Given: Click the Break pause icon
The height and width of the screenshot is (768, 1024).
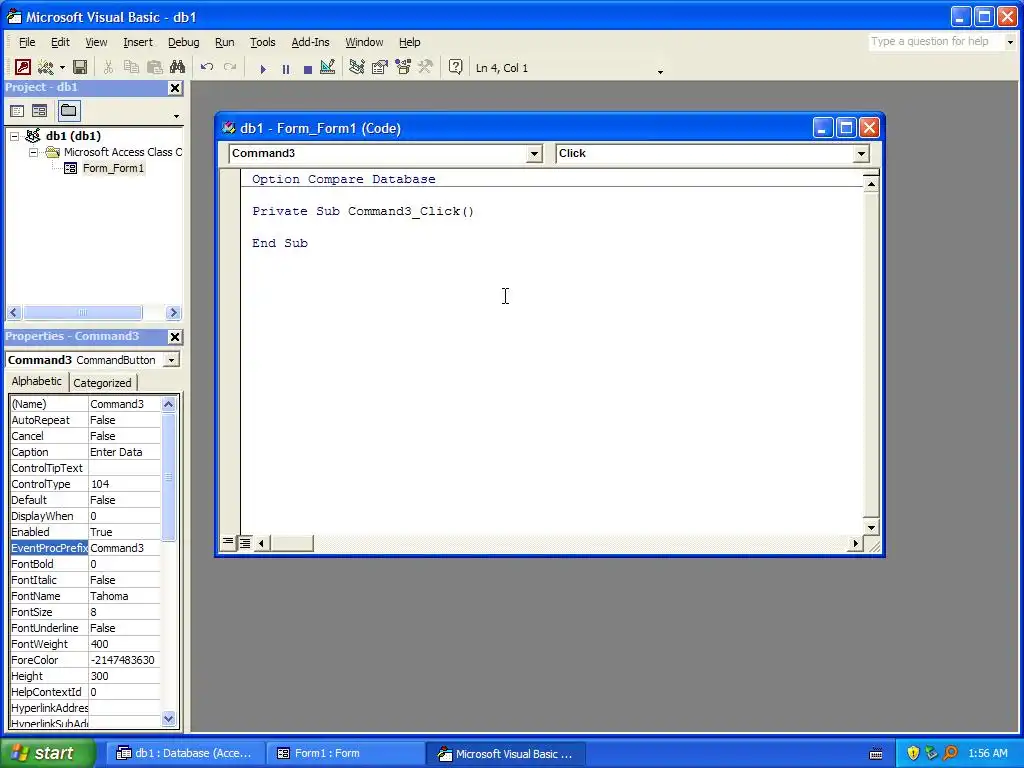Looking at the screenshot, I should click(285, 68).
